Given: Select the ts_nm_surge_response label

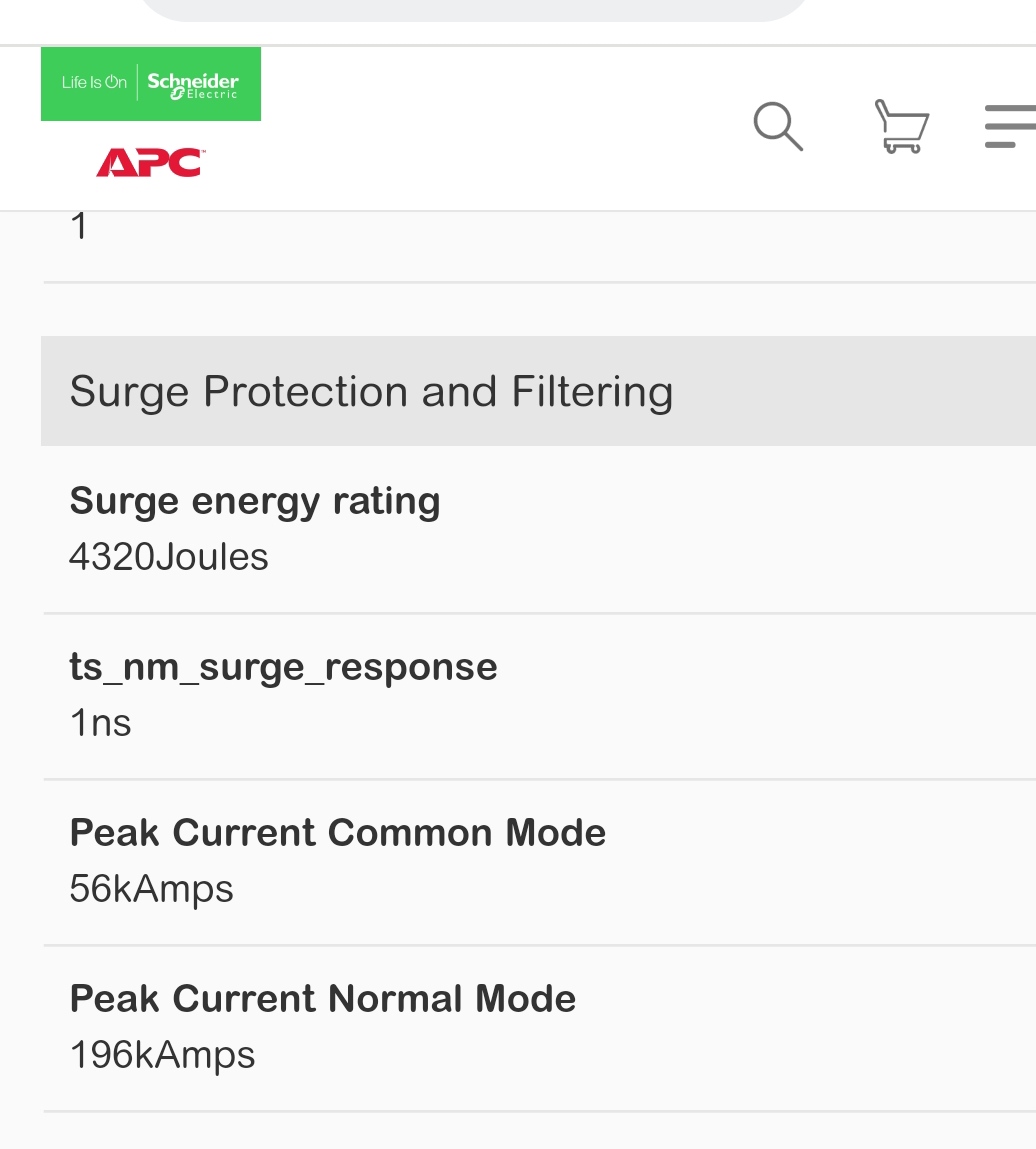Looking at the screenshot, I should click(x=284, y=667).
